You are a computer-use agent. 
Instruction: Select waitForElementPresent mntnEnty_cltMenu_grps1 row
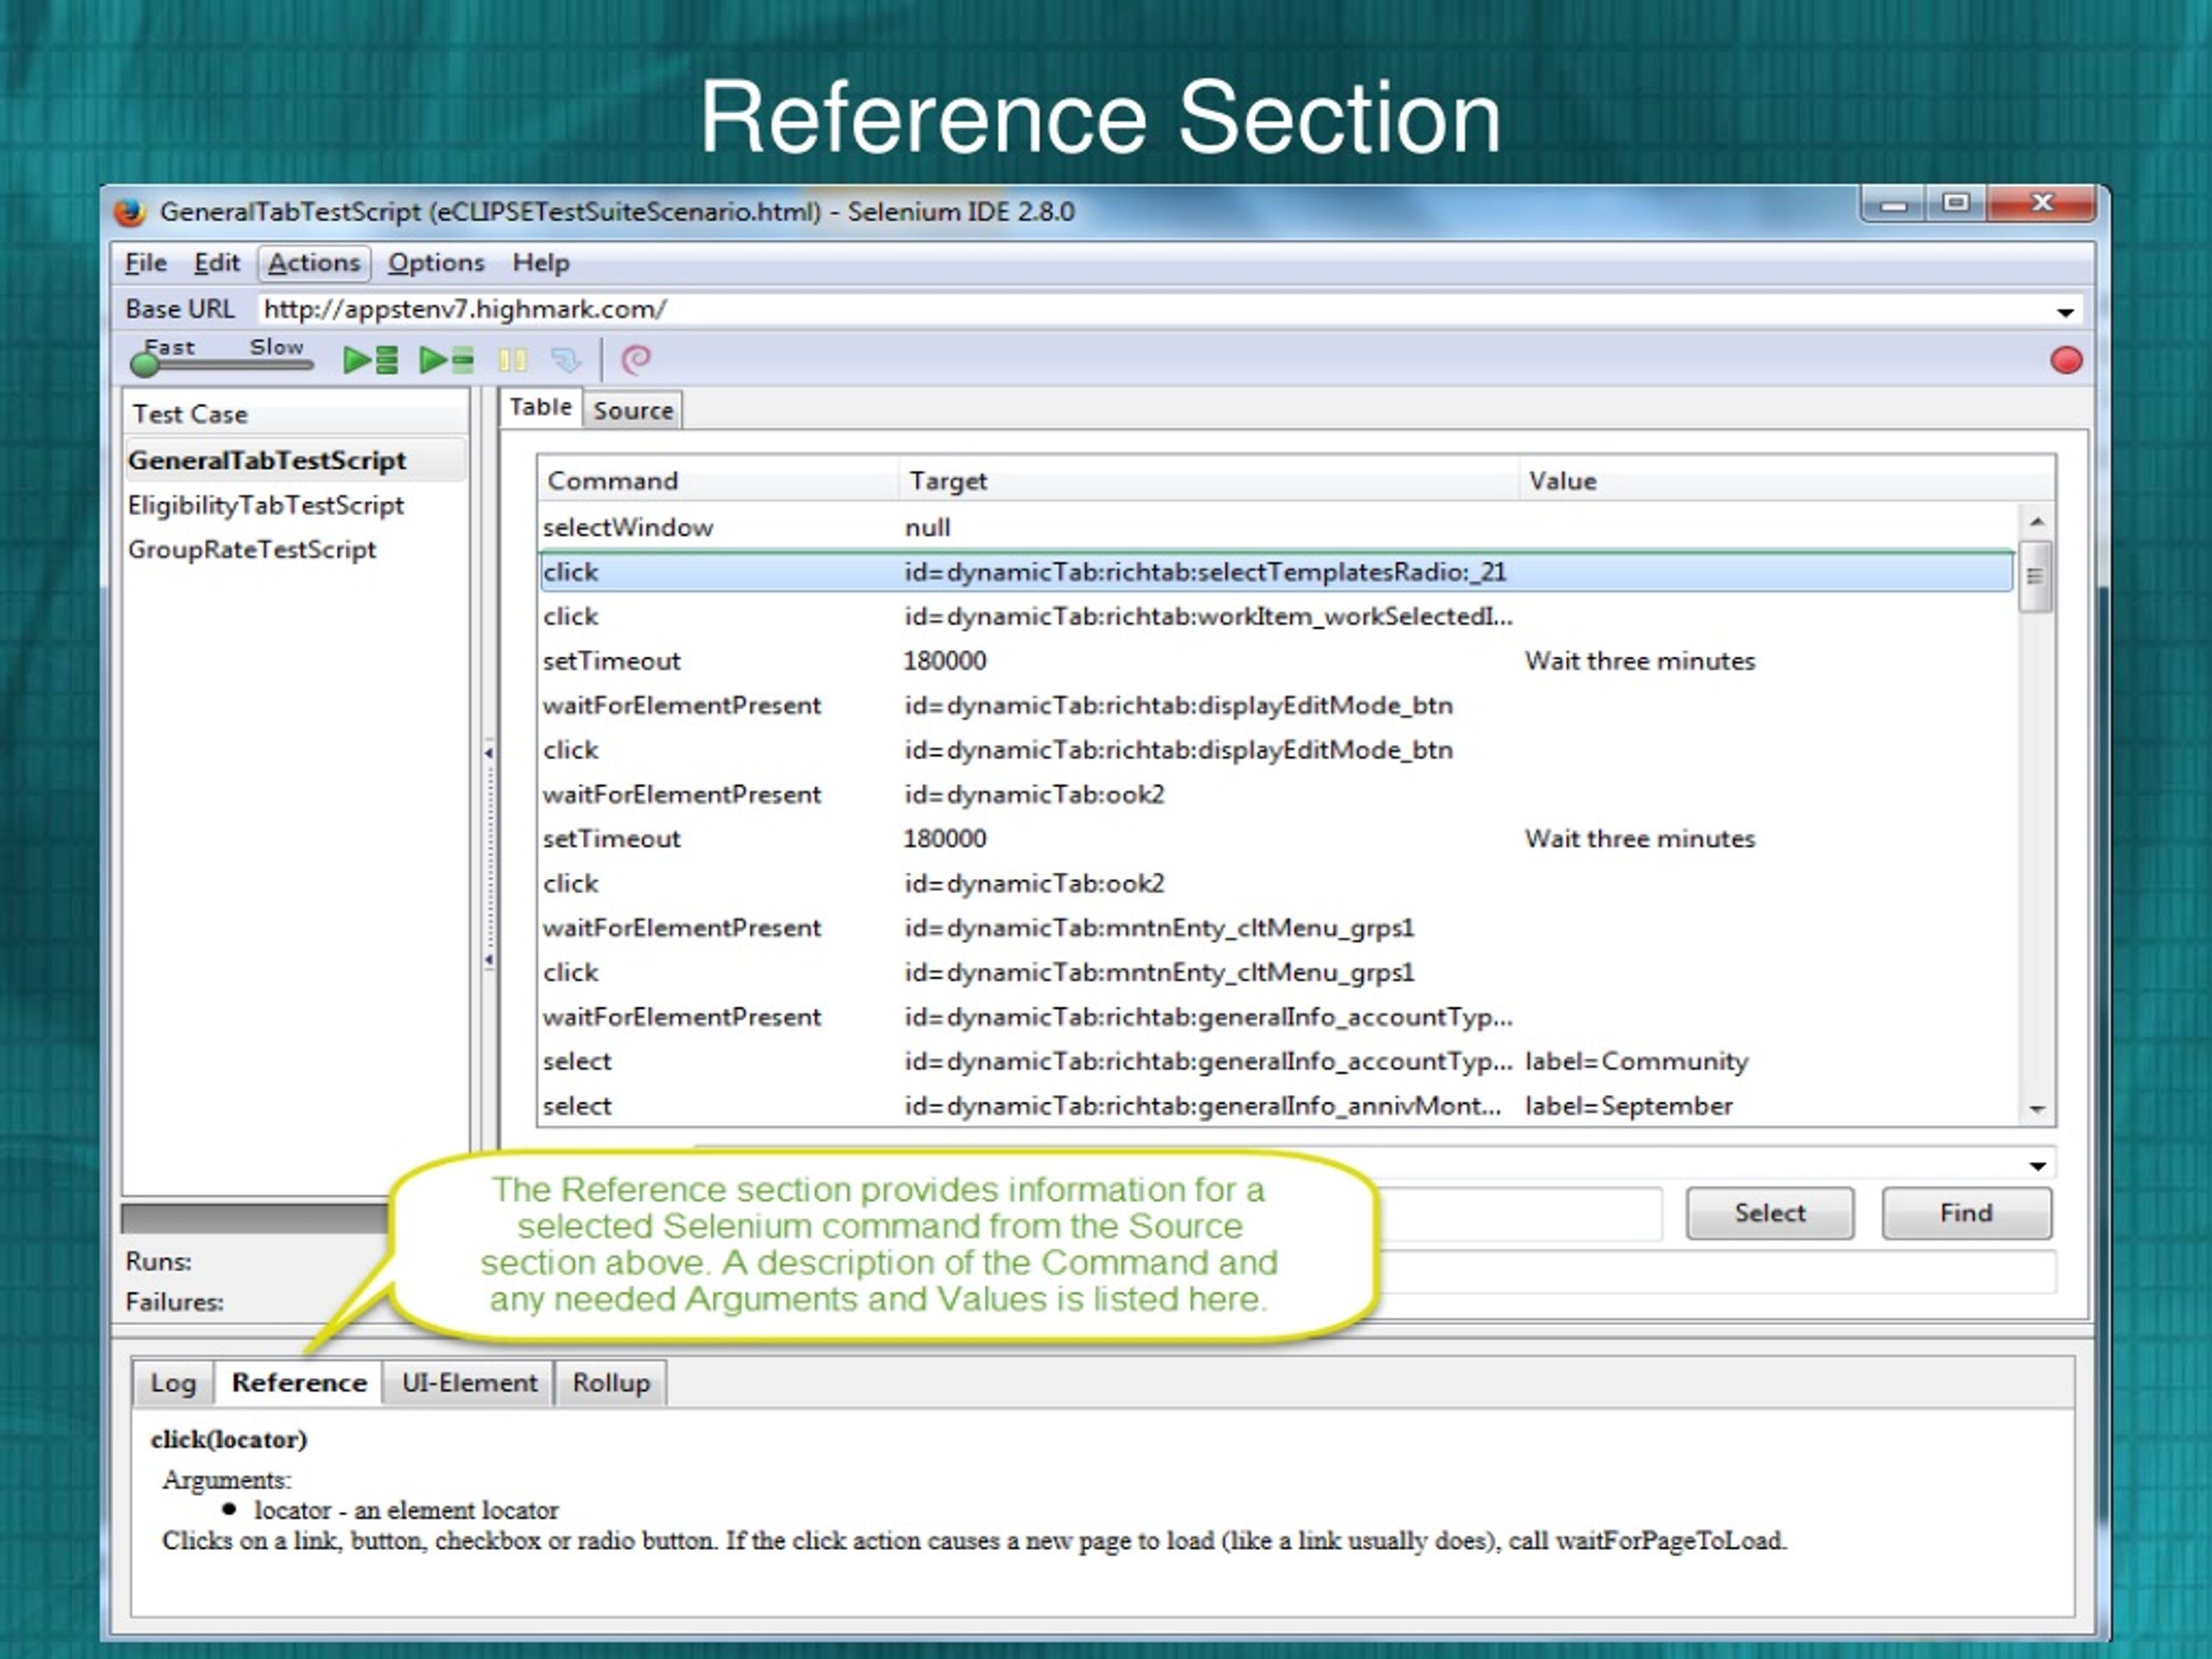1277,928
